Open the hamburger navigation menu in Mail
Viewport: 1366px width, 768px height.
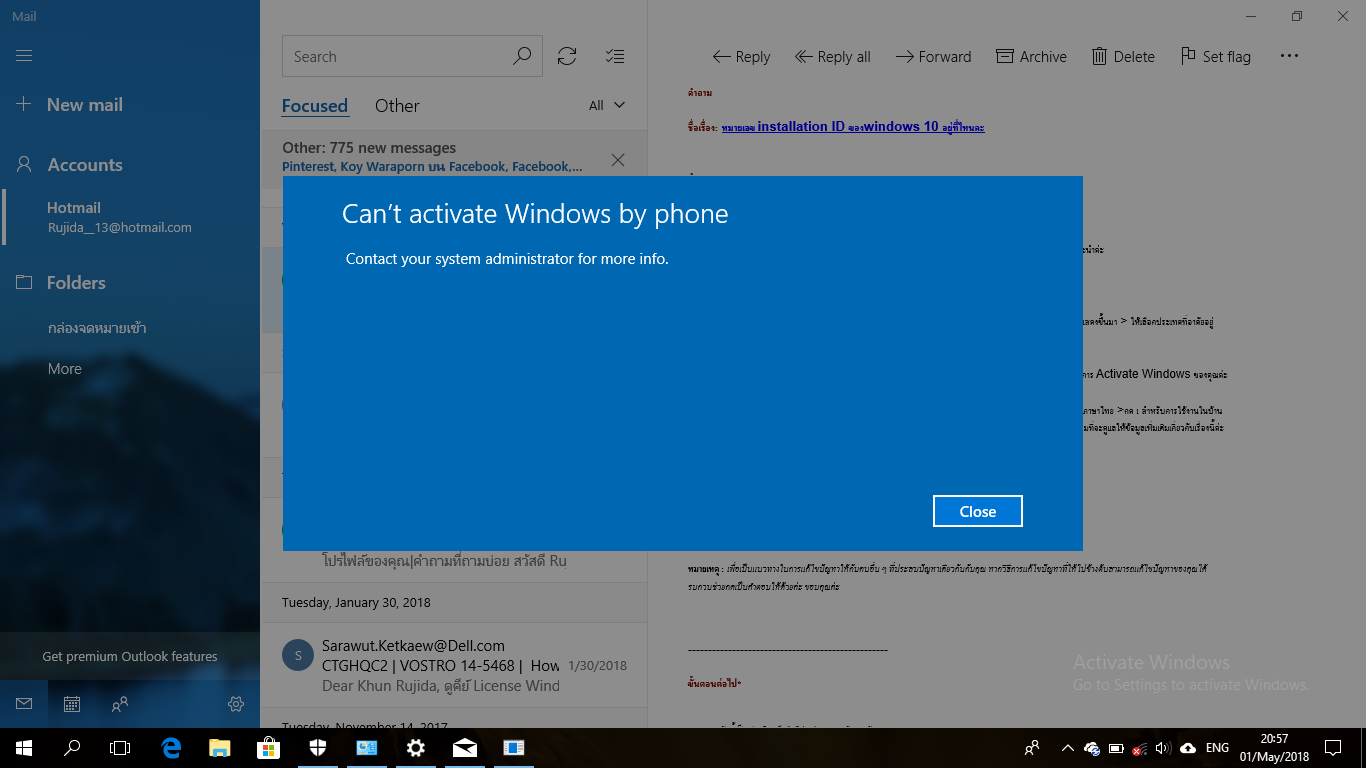point(24,56)
